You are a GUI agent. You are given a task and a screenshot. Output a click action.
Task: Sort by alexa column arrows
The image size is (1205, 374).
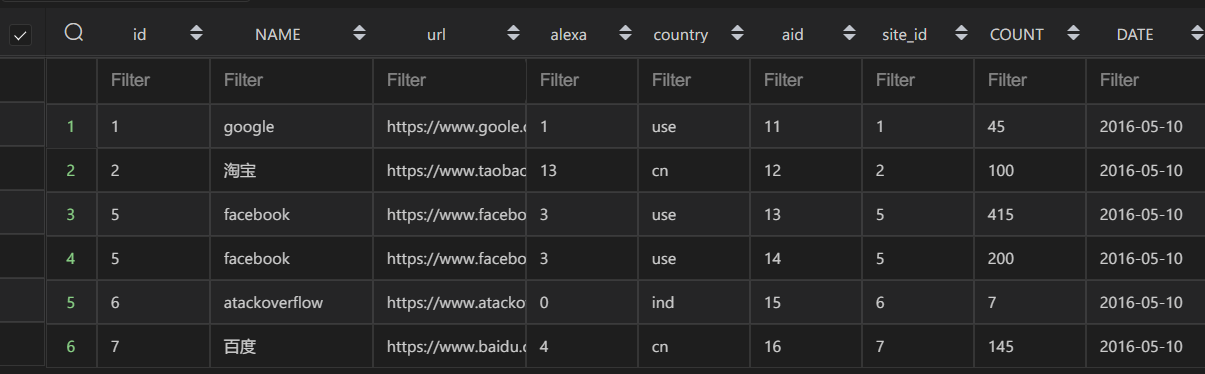pos(625,33)
